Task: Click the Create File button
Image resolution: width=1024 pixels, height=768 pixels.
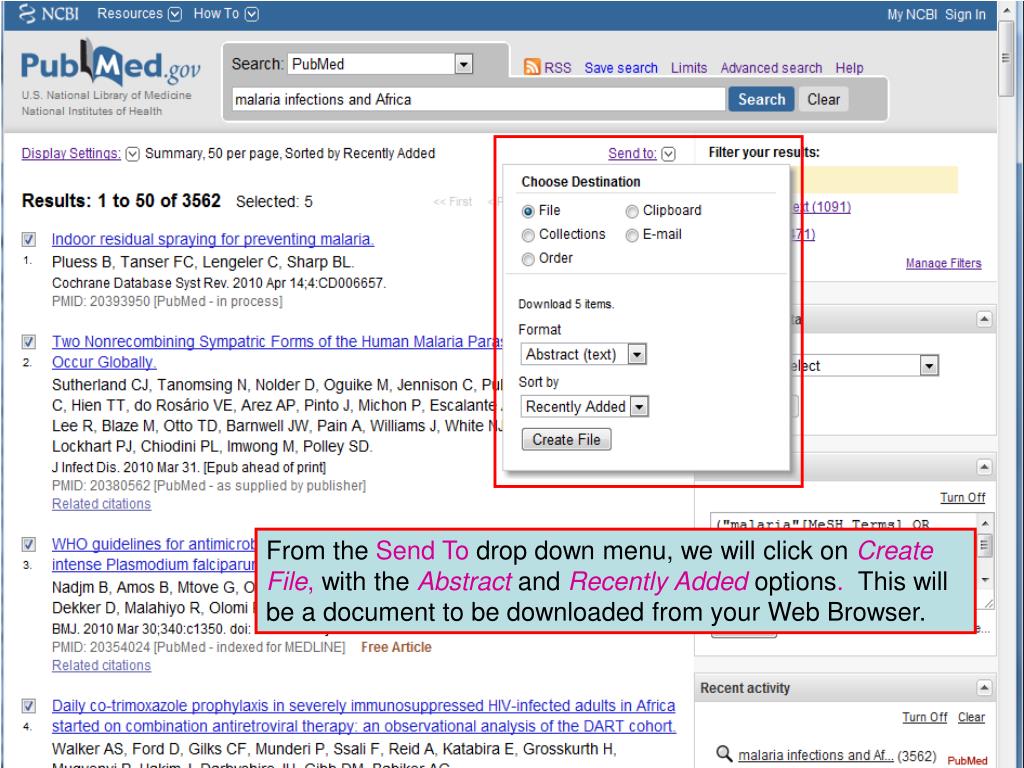Action: pyautogui.click(x=566, y=440)
